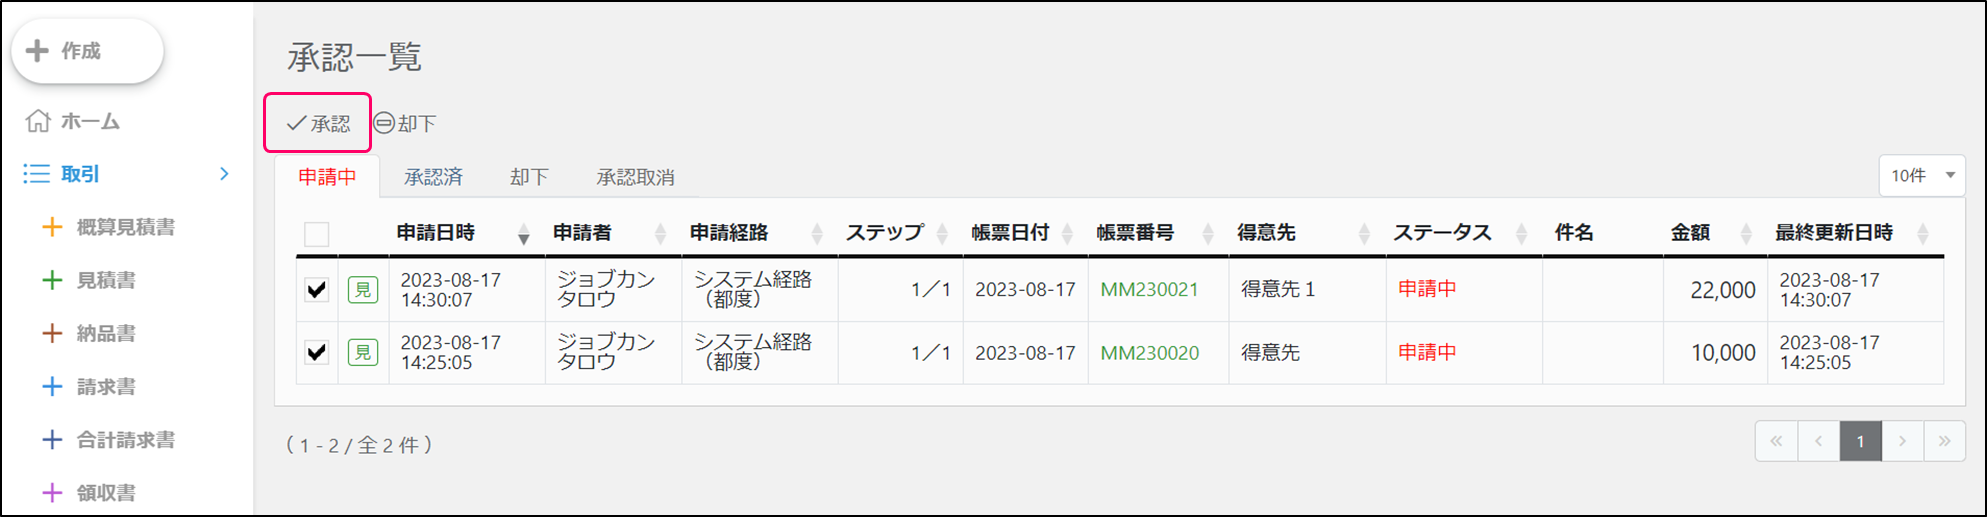Click the plus icon beside 納品書
Screen dimensions: 1987x517
click(x=52, y=333)
